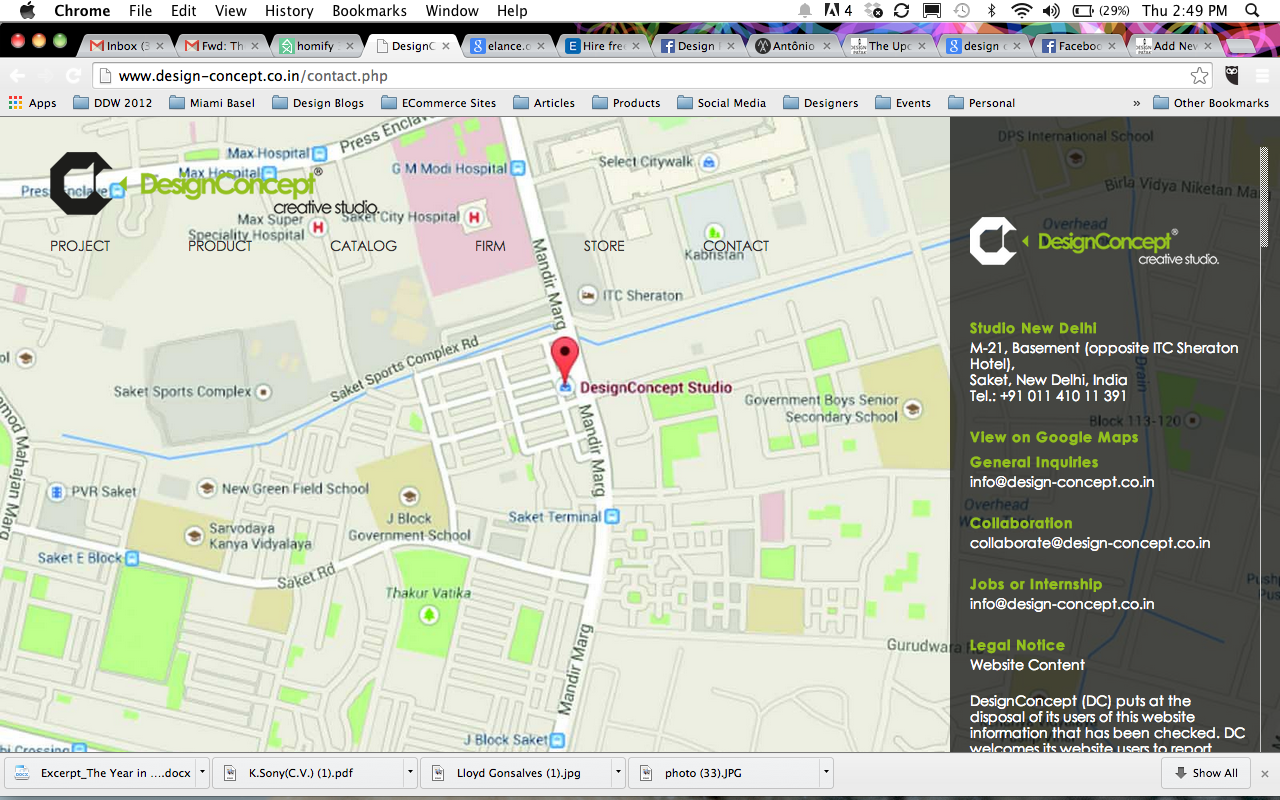Switch to the homify tab
This screenshot has height=800, width=1280.
tap(317, 46)
